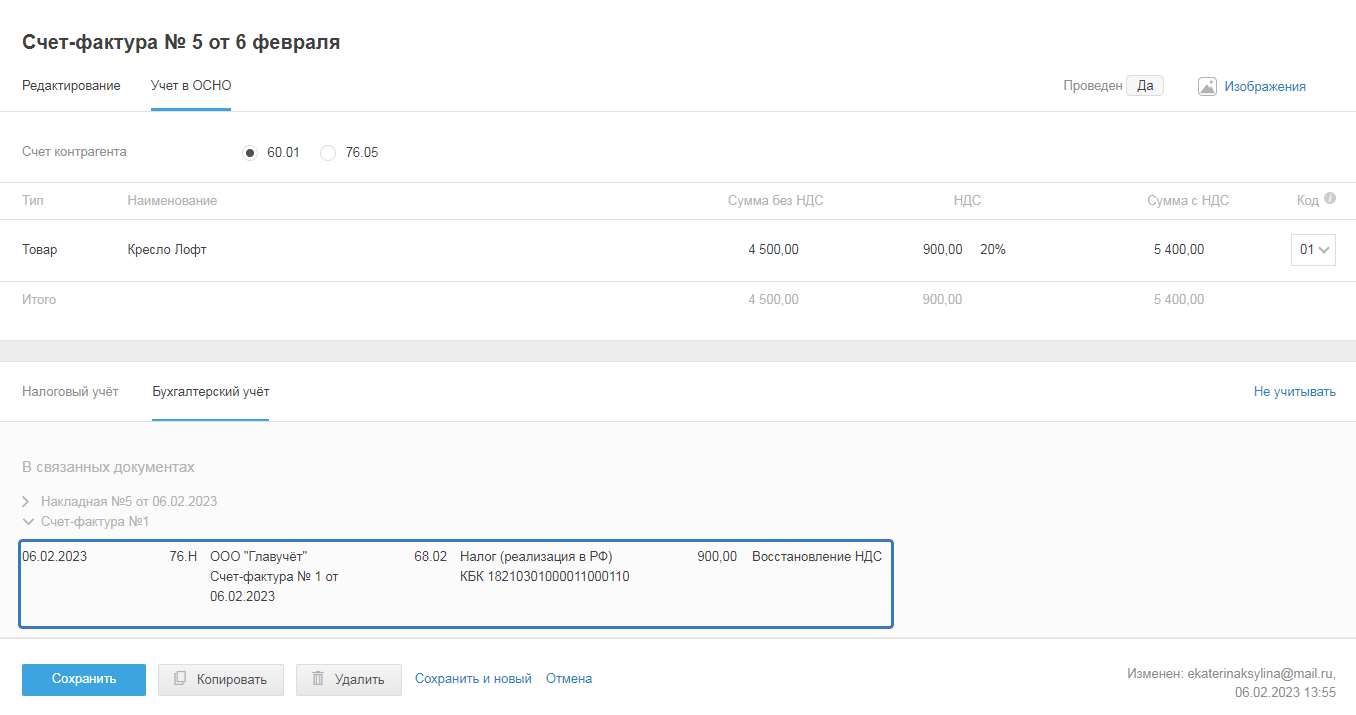The height and width of the screenshot is (715, 1356).
Task: Click posting amount 900,00
Action: pyautogui.click(x=717, y=557)
